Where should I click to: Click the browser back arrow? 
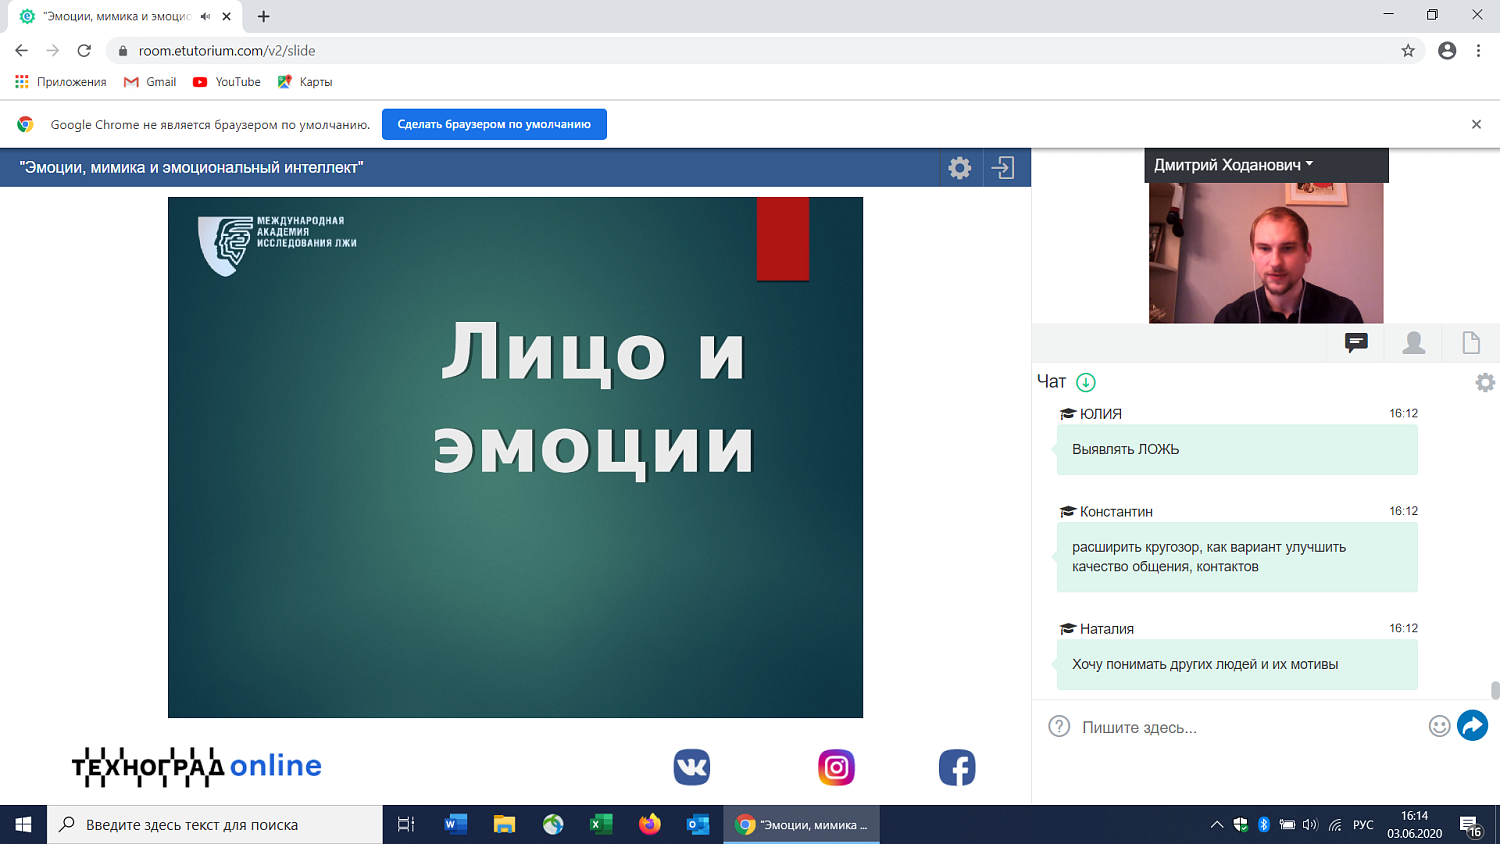22,50
